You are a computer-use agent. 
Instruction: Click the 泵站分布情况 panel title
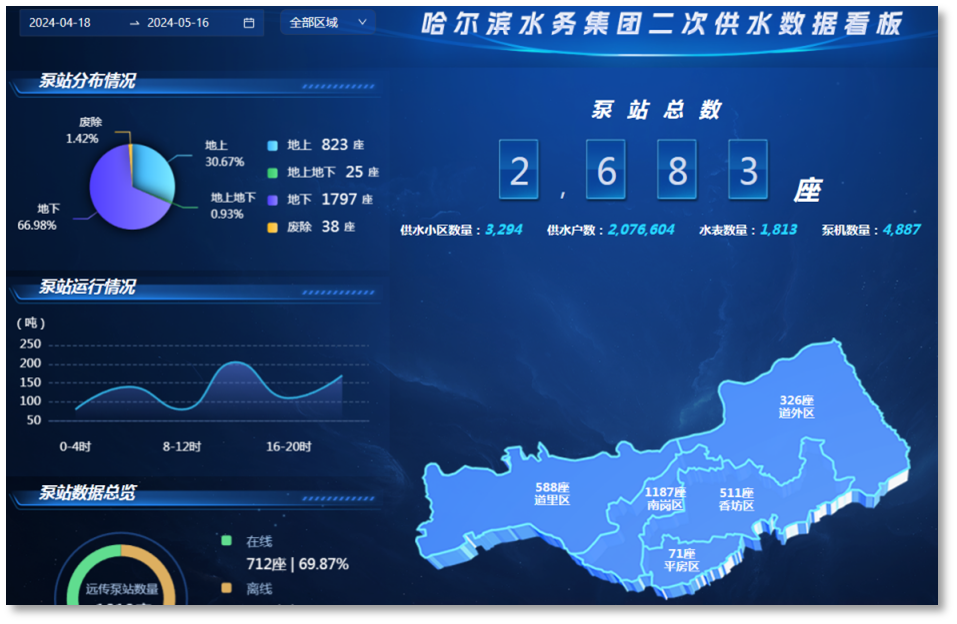pyautogui.click(x=87, y=81)
